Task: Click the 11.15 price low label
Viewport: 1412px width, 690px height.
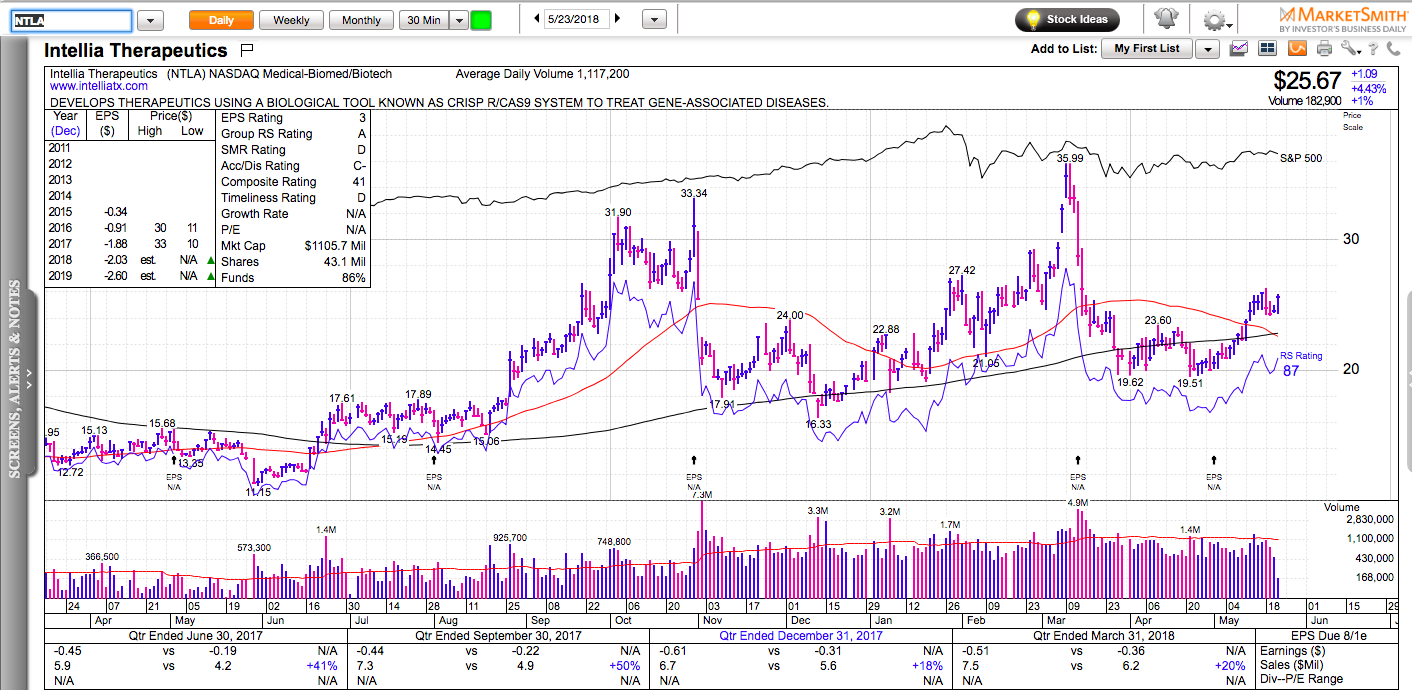Action: click(259, 492)
